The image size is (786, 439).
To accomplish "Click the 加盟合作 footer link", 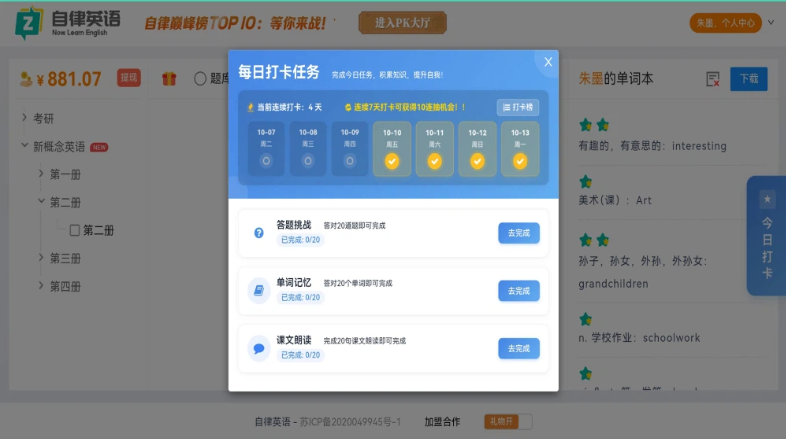I will [x=442, y=422].
